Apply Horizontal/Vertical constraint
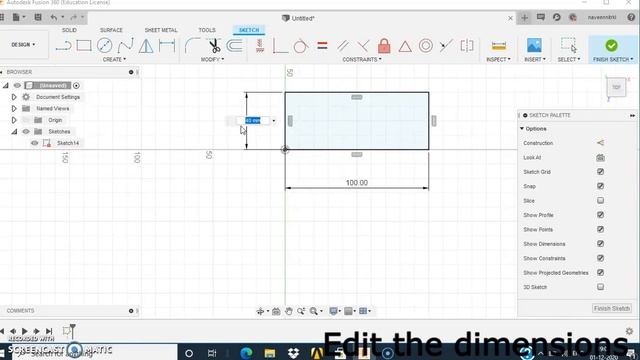Image resolution: width=640 pixels, height=360 pixels. click(x=260, y=45)
